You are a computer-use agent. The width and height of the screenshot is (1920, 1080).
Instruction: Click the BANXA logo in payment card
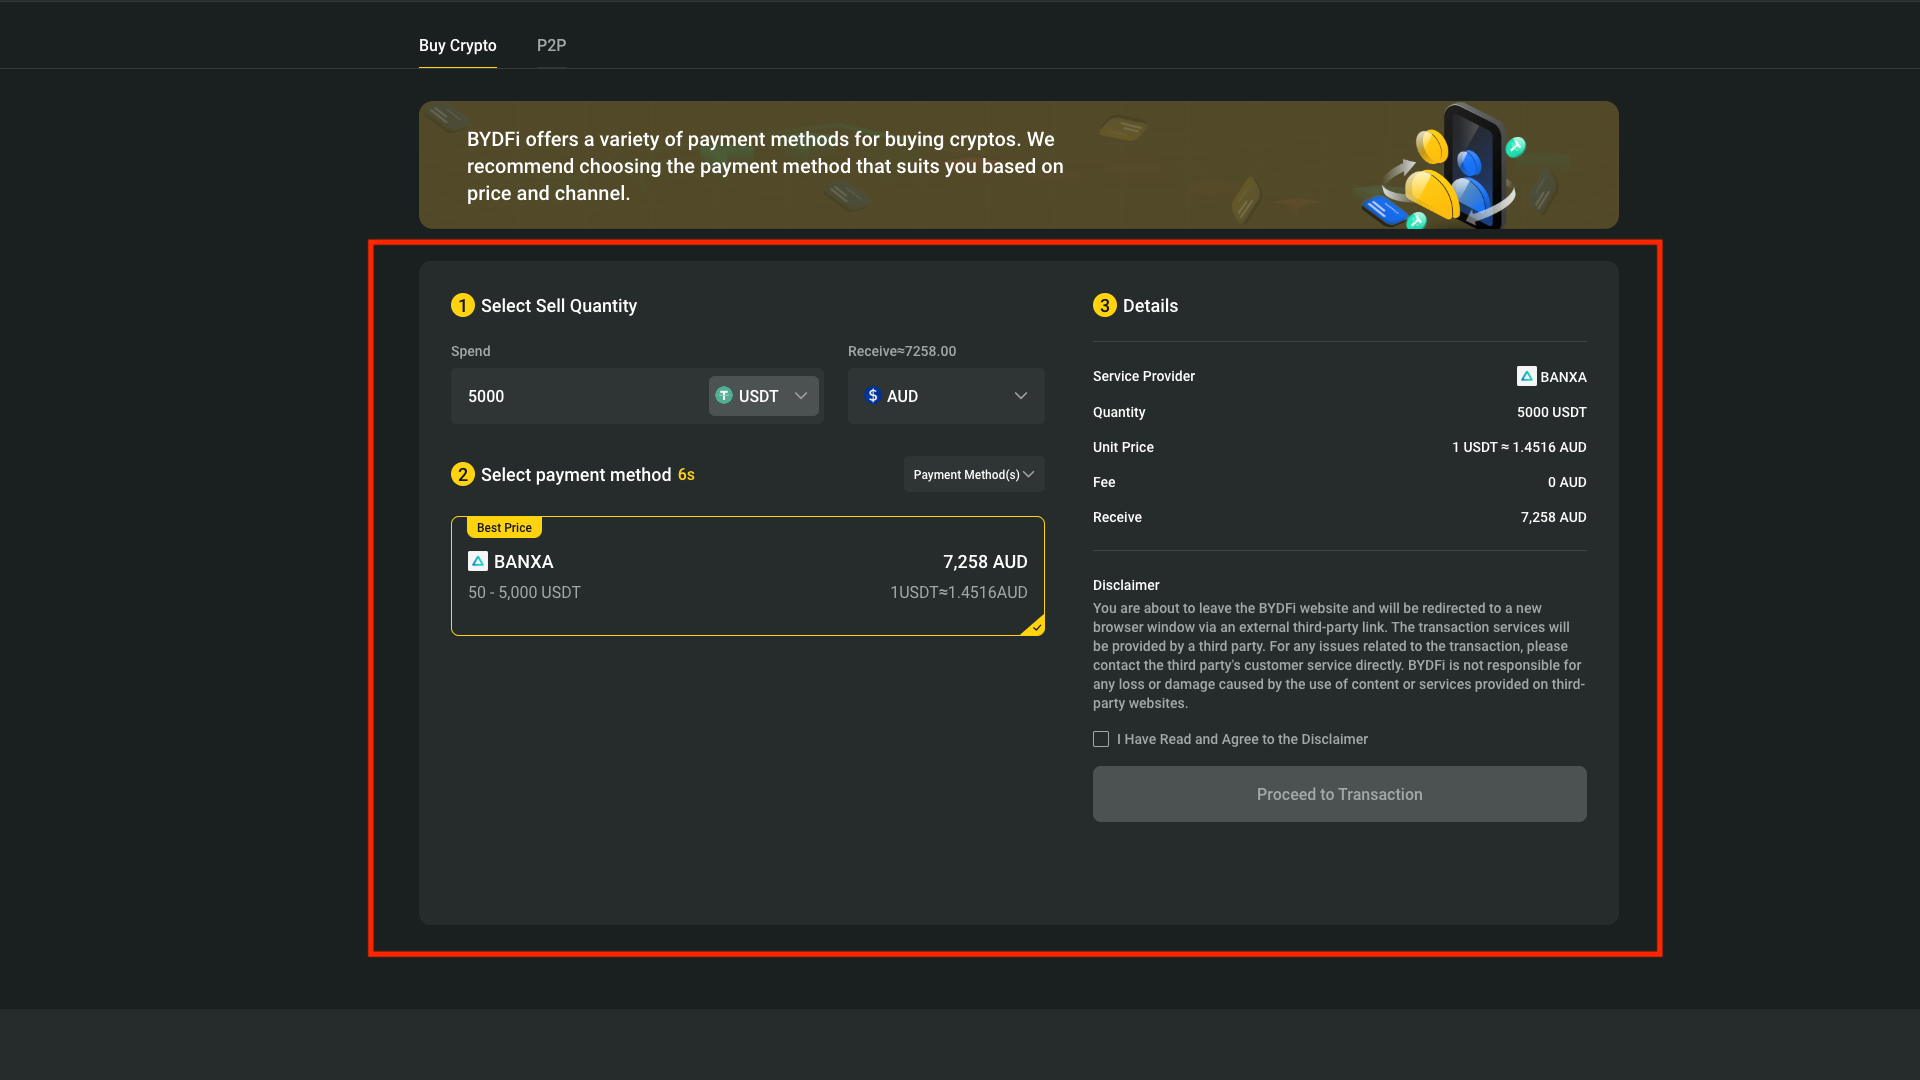click(x=478, y=562)
